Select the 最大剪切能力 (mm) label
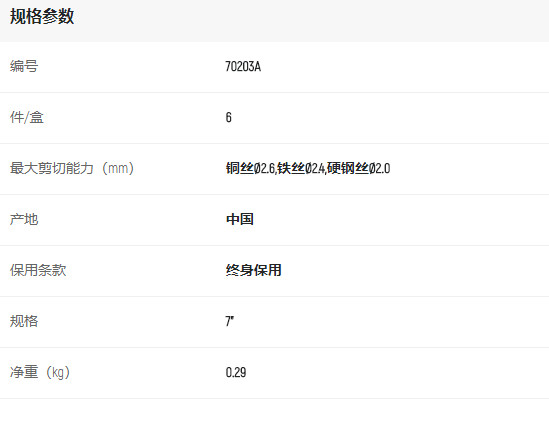549x433 pixels. [x=72, y=168]
